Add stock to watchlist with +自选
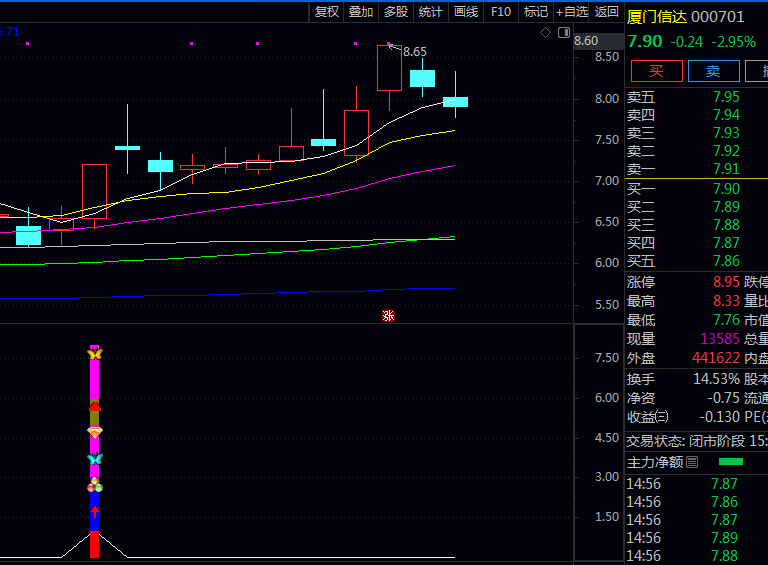Image resolution: width=768 pixels, height=565 pixels. pos(570,12)
